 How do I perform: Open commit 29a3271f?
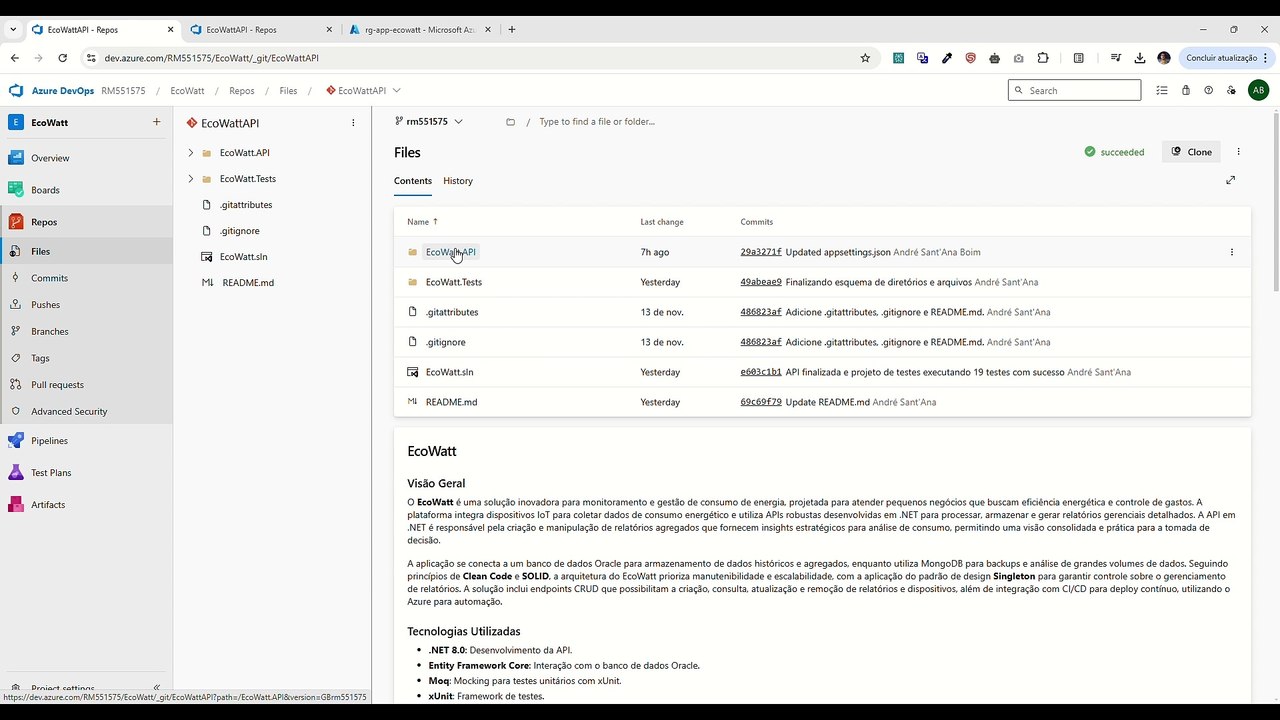click(x=761, y=252)
